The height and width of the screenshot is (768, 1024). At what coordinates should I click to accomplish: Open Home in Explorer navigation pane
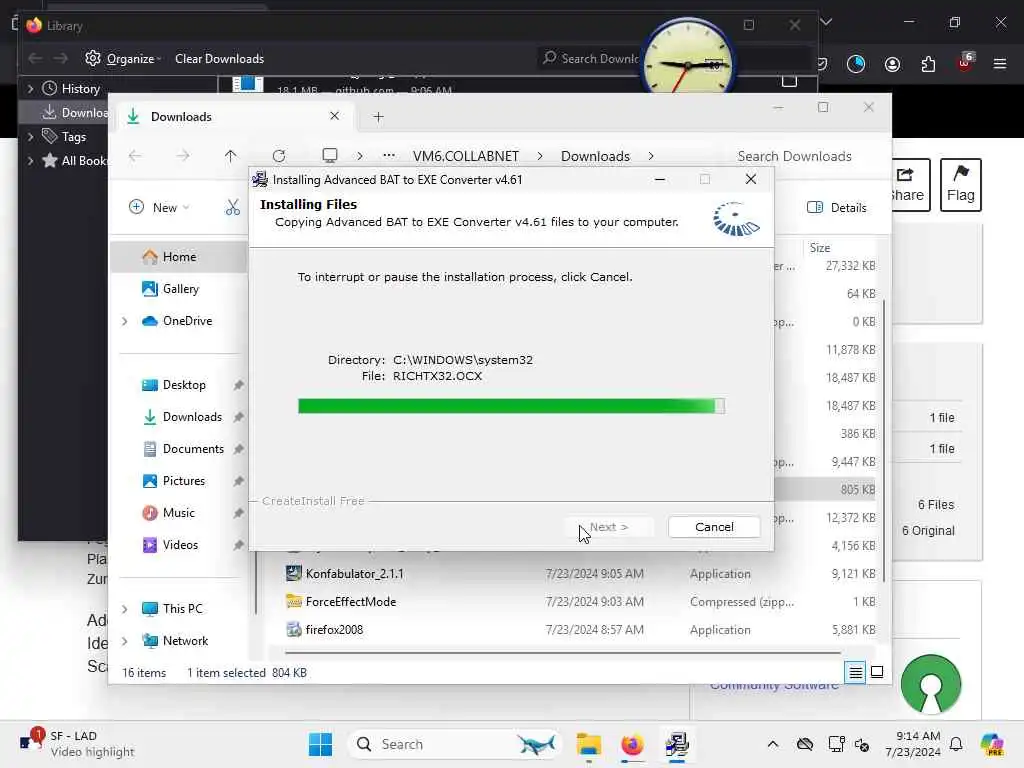(179, 257)
